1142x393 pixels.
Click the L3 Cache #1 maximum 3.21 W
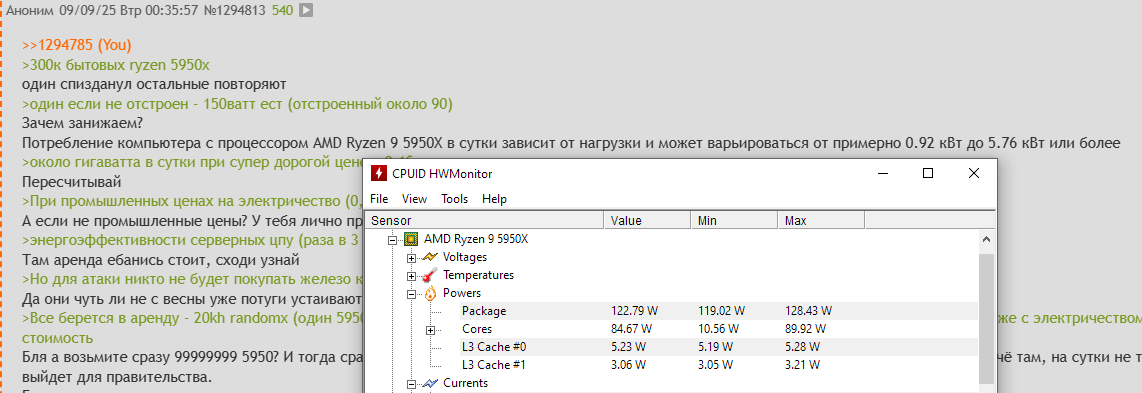pyautogui.click(x=803, y=365)
